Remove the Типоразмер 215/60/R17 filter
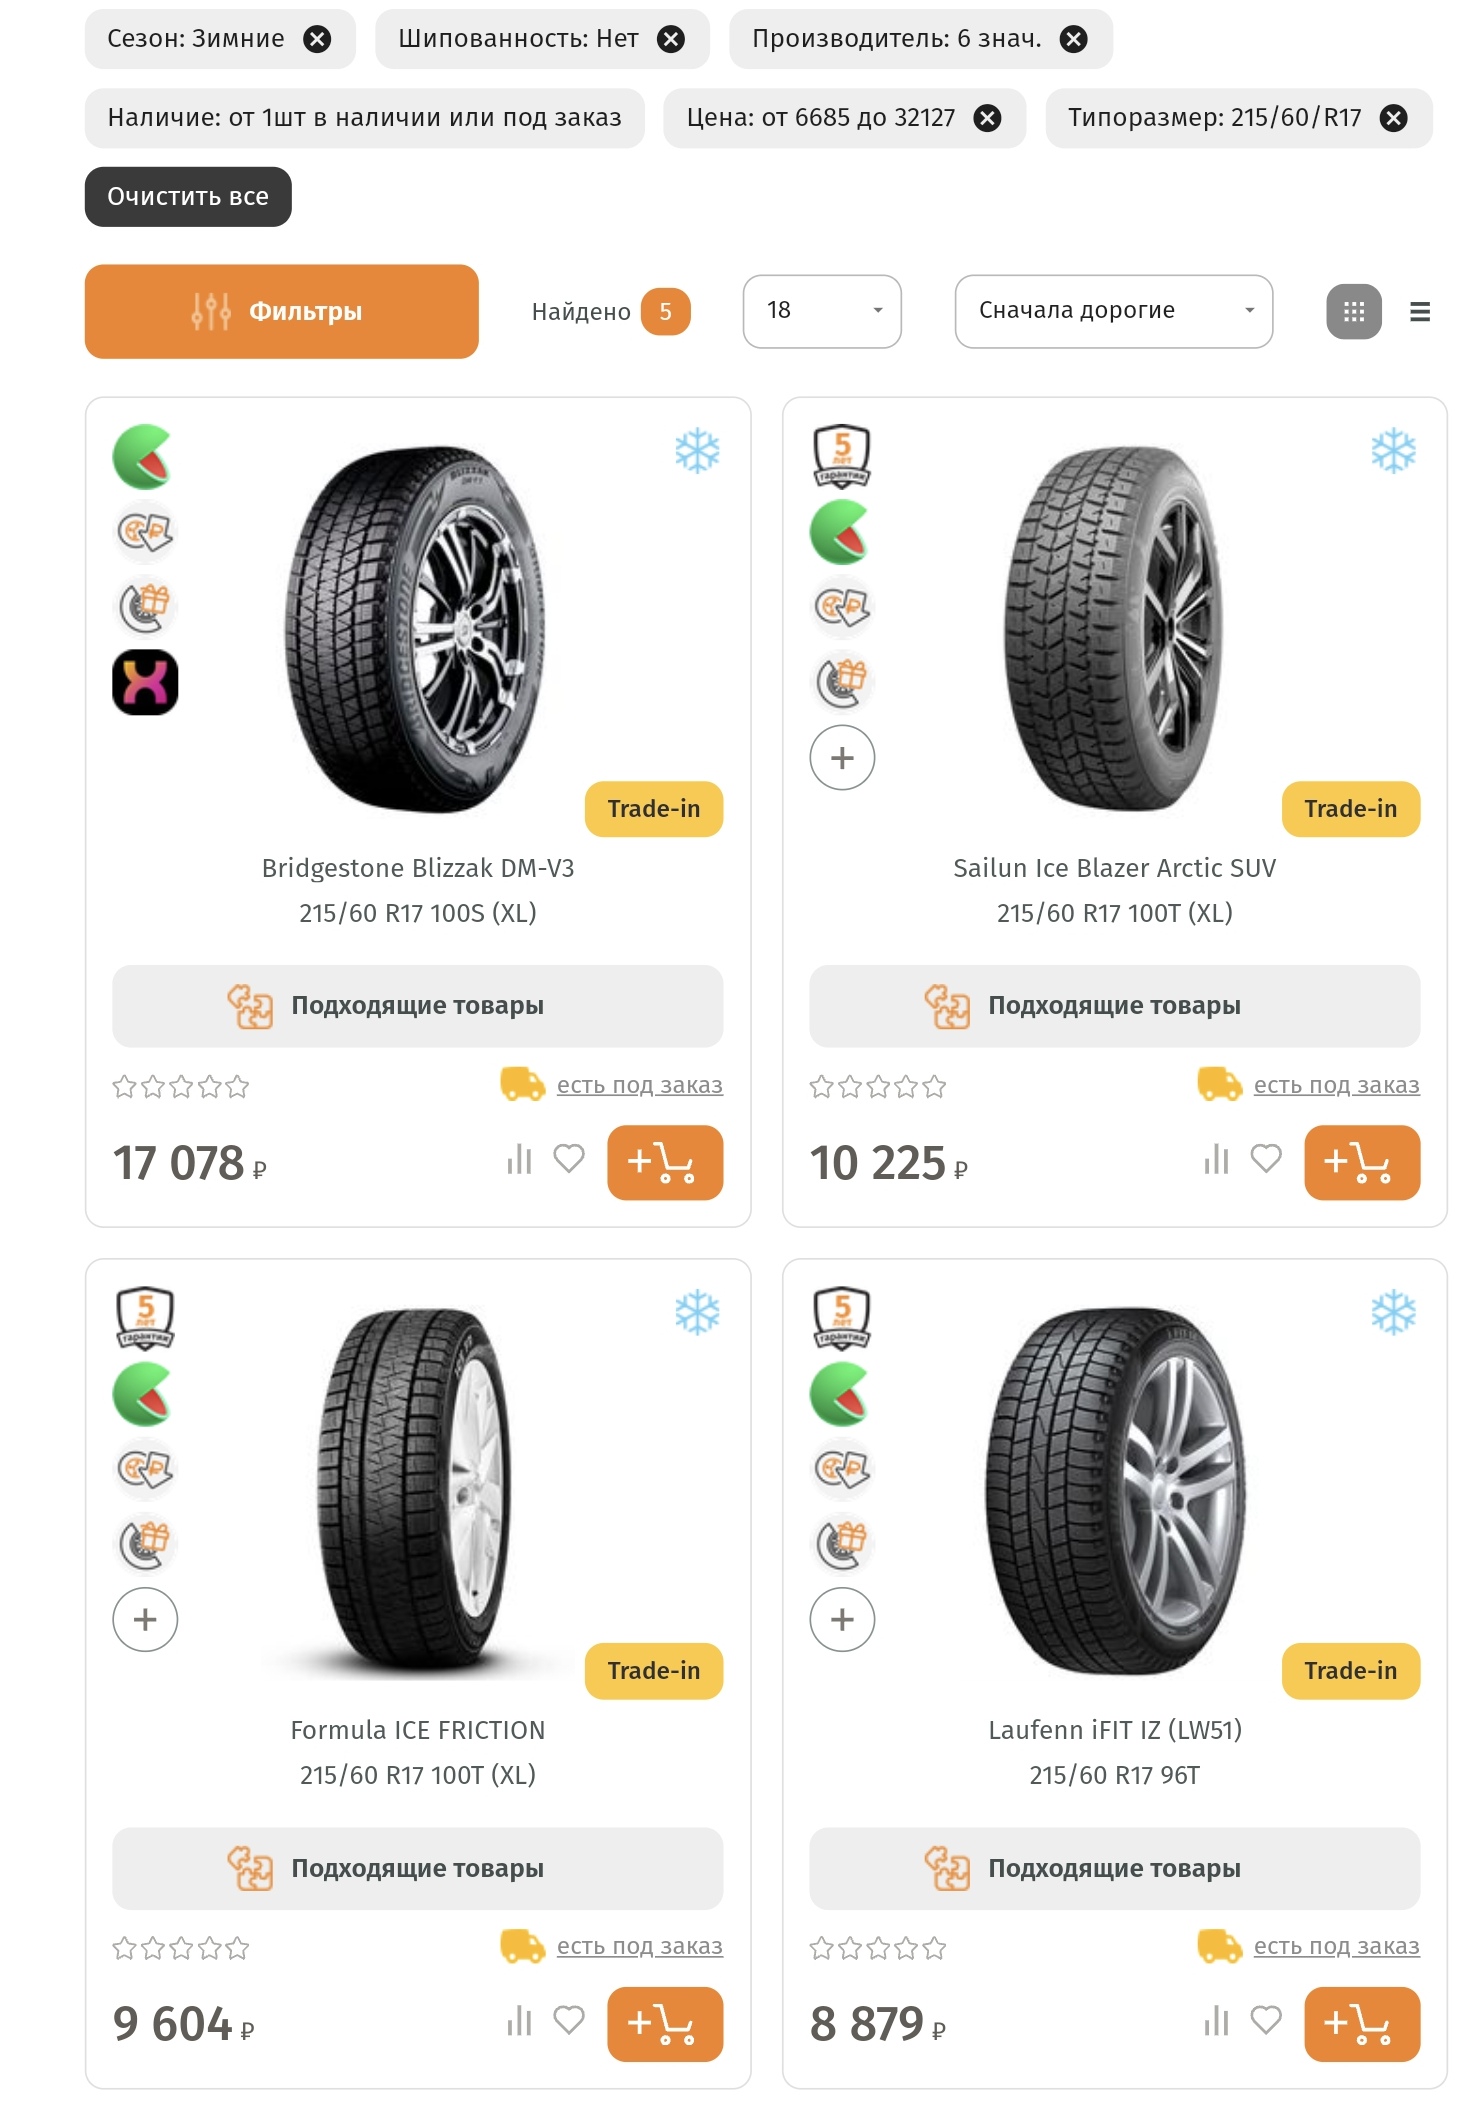Image resolution: width=1476 pixels, height=2115 pixels. 1393,118
